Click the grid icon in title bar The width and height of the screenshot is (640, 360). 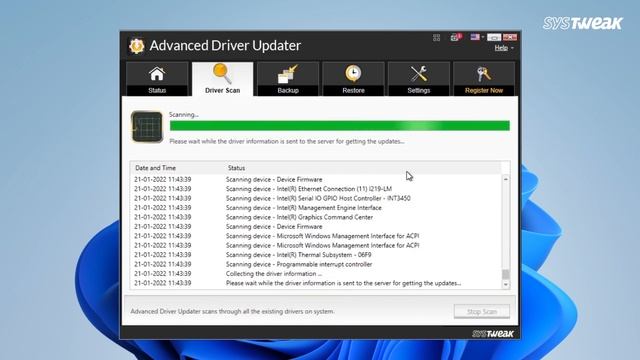436,38
